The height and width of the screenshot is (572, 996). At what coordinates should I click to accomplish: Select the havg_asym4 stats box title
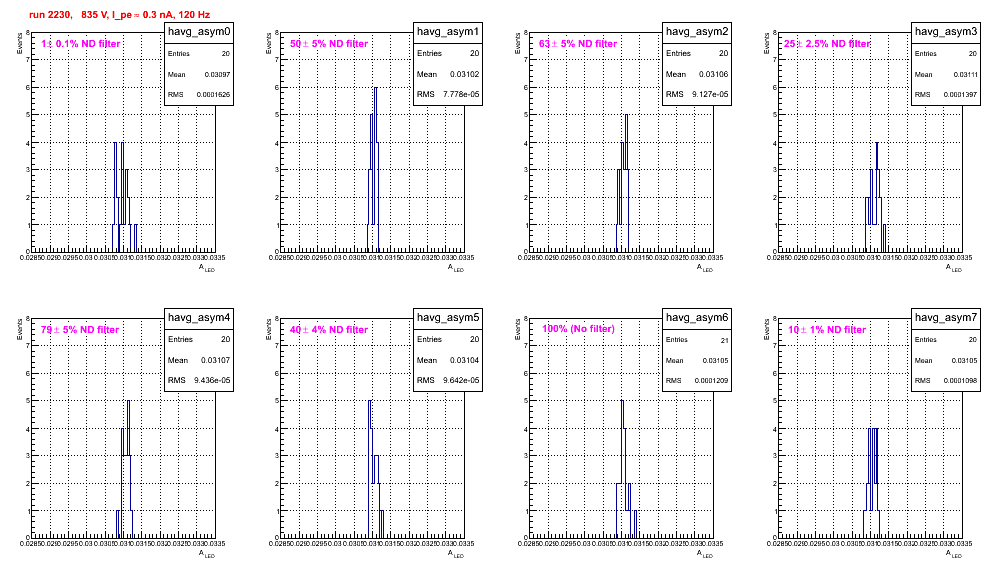[x=199, y=317]
